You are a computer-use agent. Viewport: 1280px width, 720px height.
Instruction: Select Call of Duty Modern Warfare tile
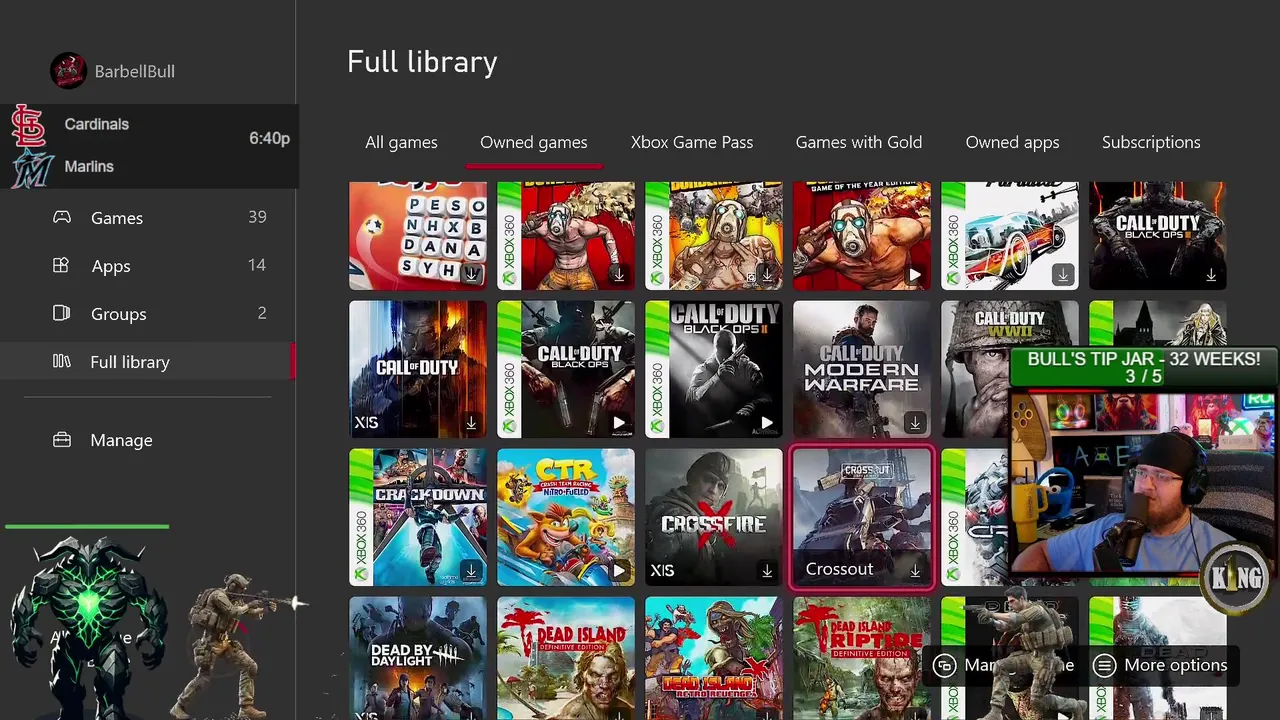862,369
